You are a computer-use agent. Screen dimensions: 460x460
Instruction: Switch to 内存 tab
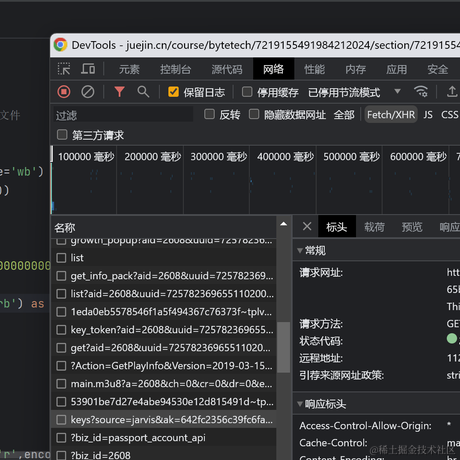click(355, 69)
